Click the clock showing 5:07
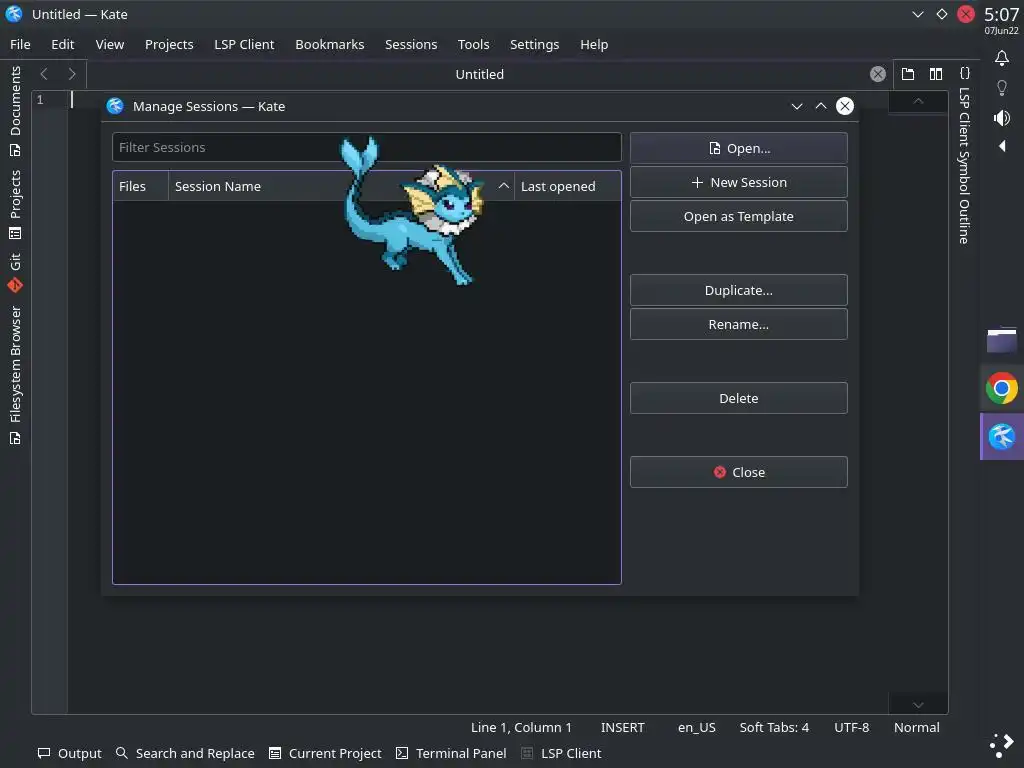 (x=1001, y=14)
